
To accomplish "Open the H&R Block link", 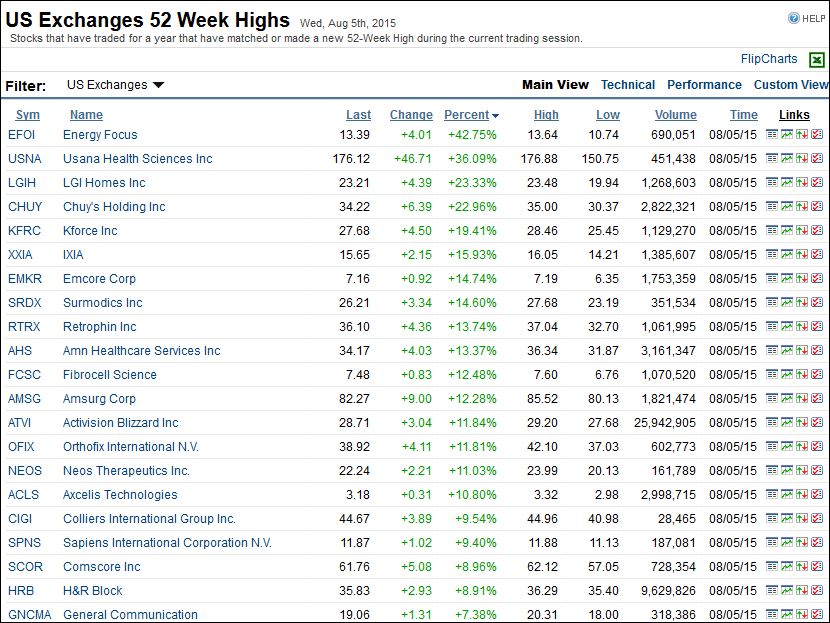I will tap(93, 591).
